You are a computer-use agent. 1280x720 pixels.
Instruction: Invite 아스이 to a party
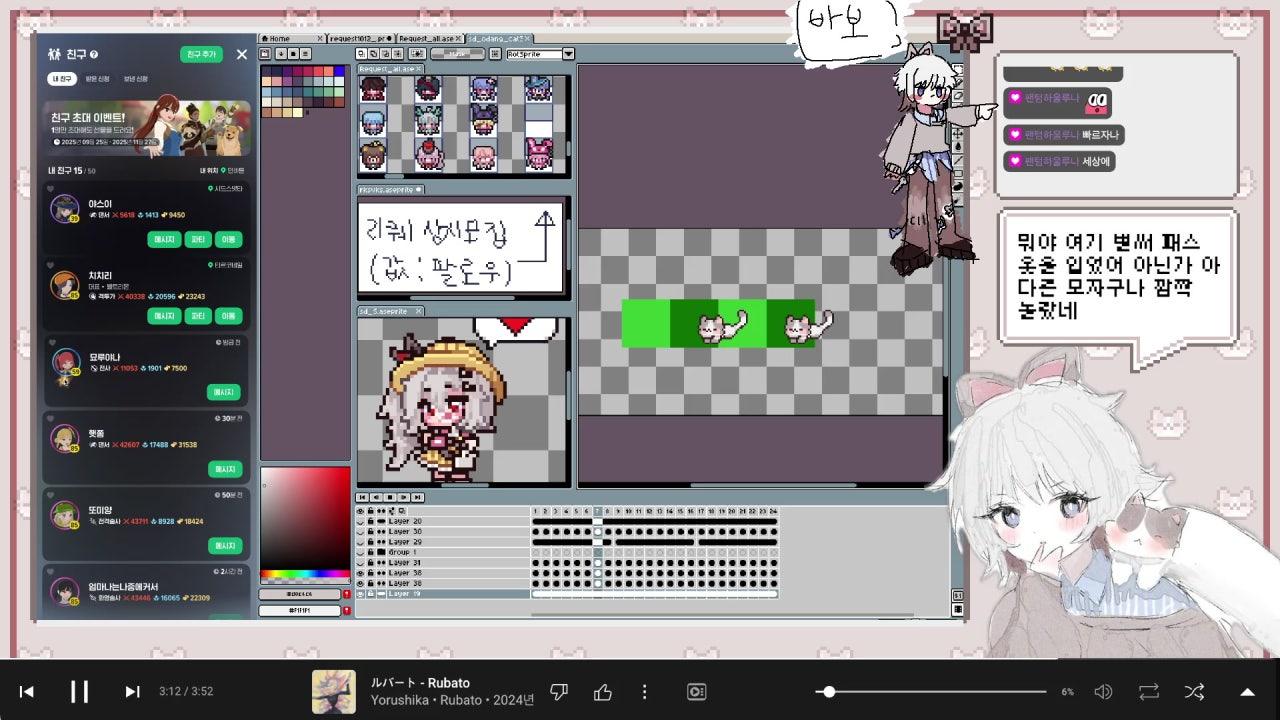198,240
